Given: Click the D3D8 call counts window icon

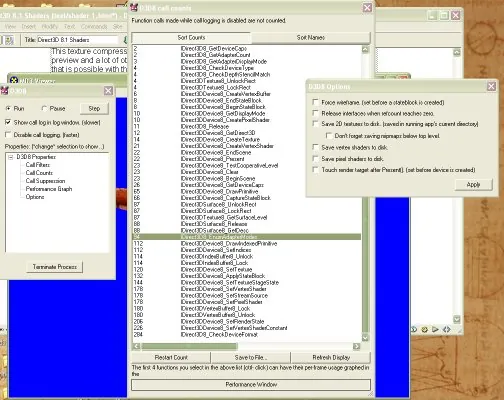Looking at the screenshot, I should (134, 8).
